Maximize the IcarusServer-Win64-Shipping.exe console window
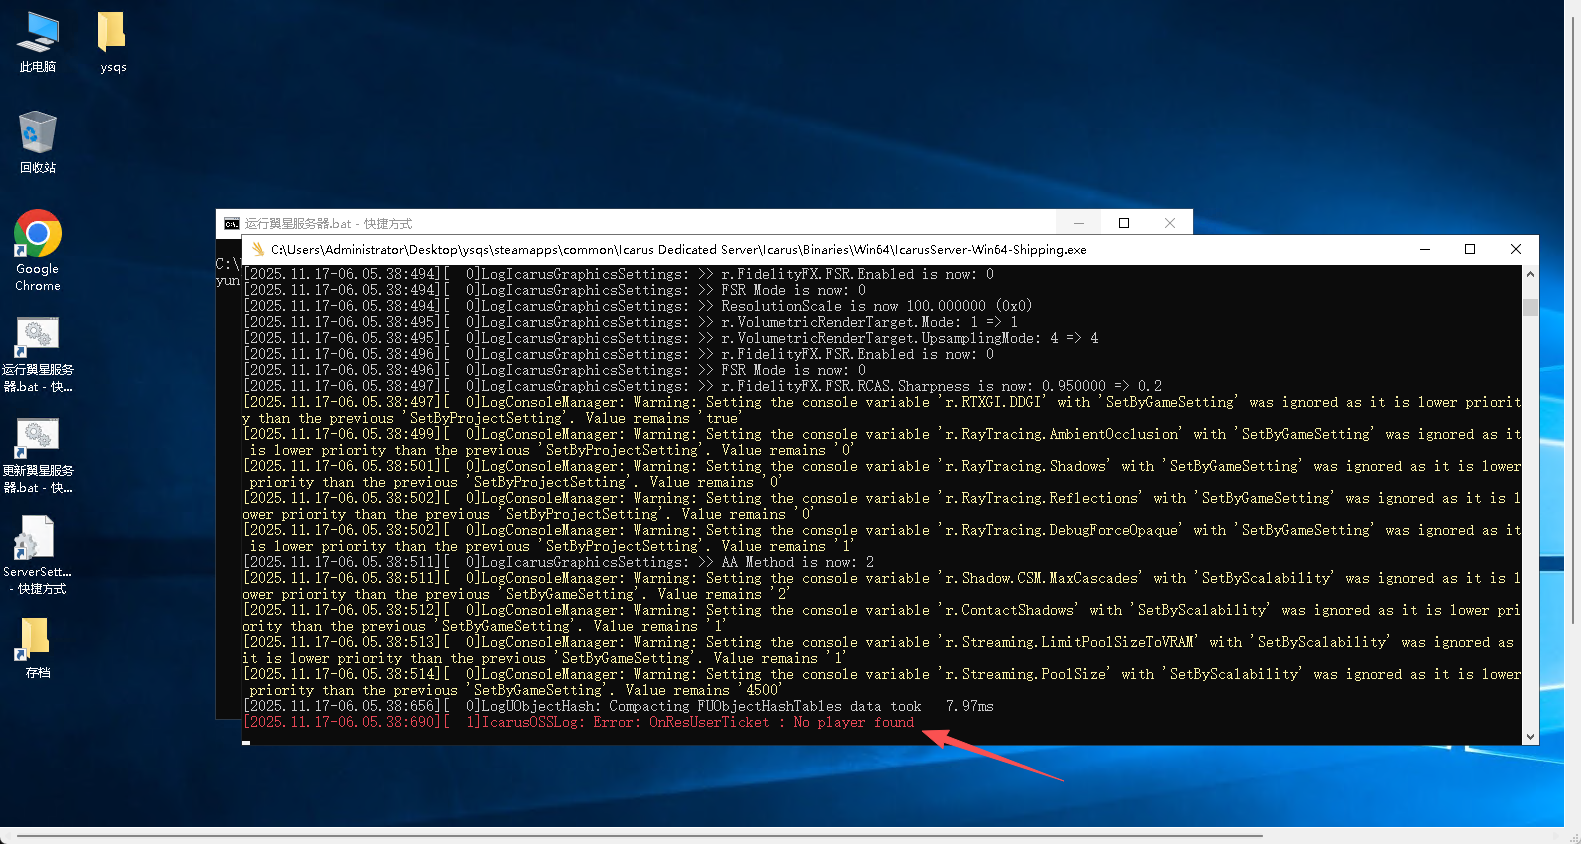1581x844 pixels. (x=1470, y=250)
